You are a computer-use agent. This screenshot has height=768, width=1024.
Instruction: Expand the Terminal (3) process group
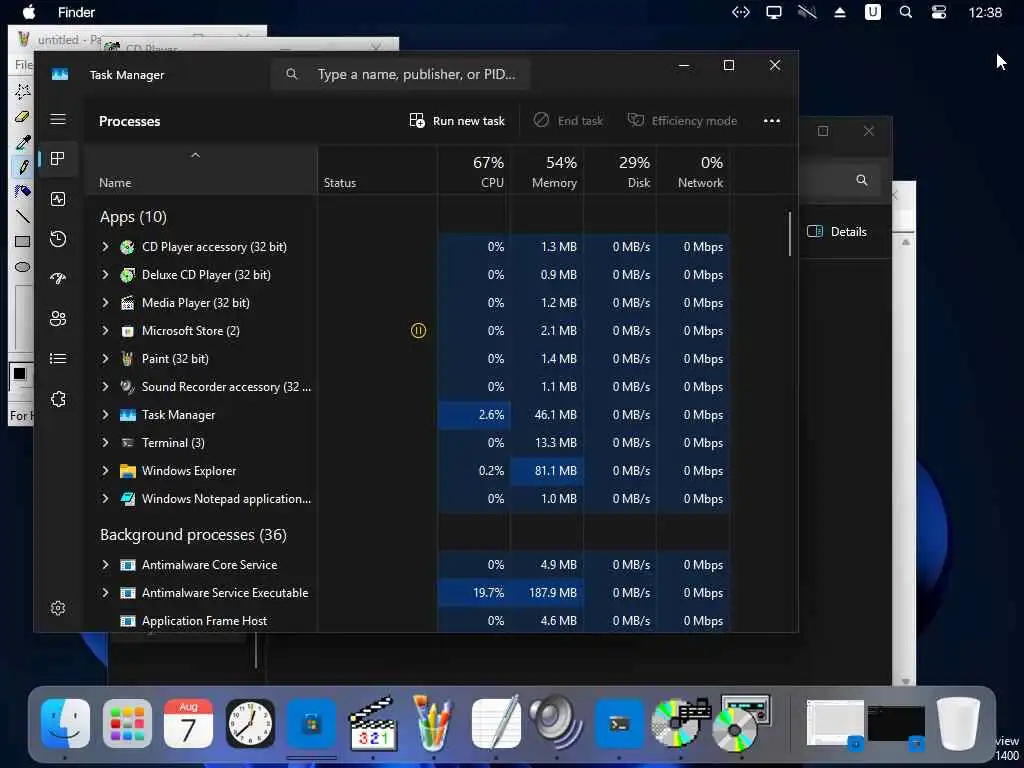coord(105,443)
